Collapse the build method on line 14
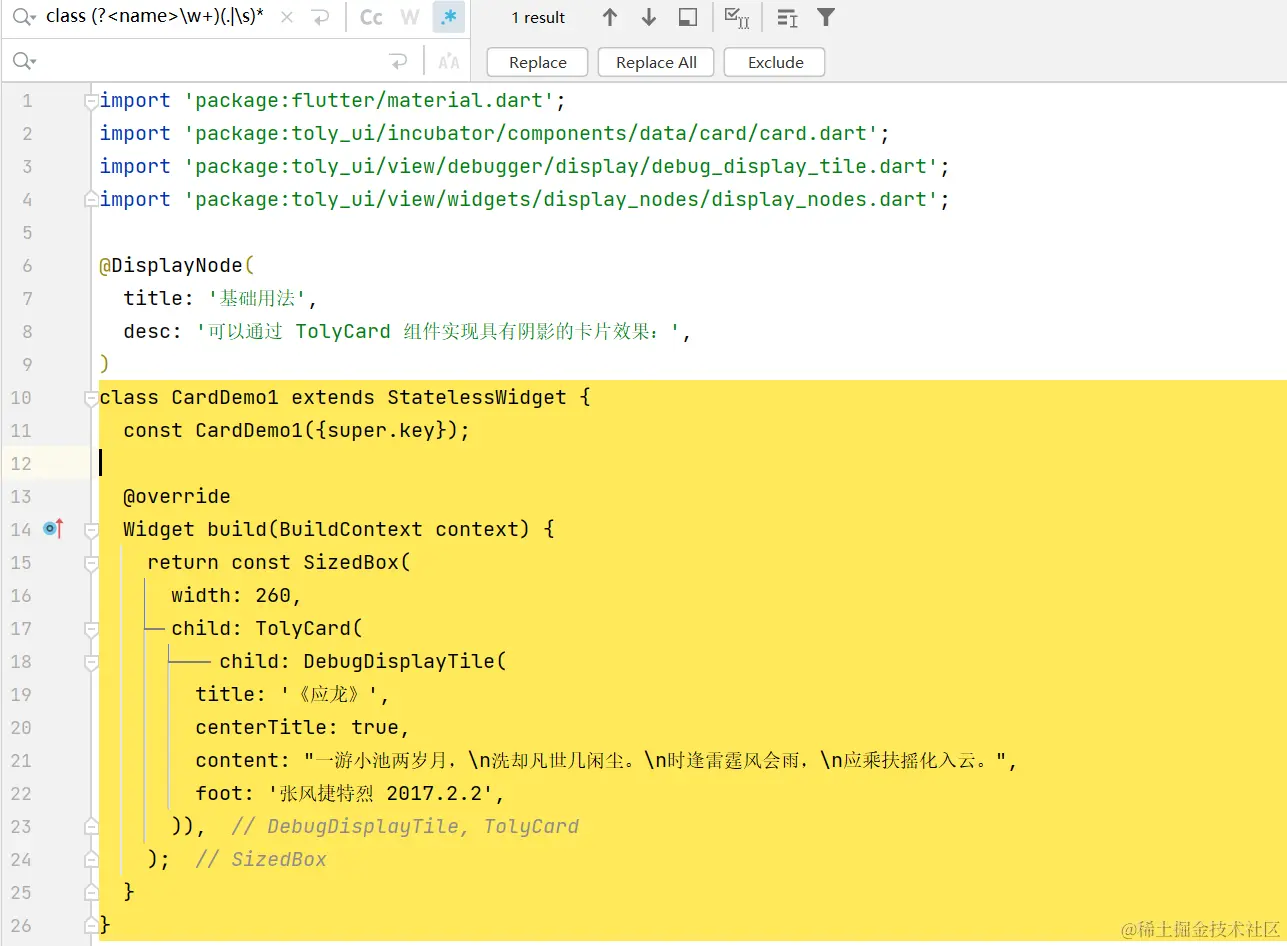1287x946 pixels. (x=91, y=529)
